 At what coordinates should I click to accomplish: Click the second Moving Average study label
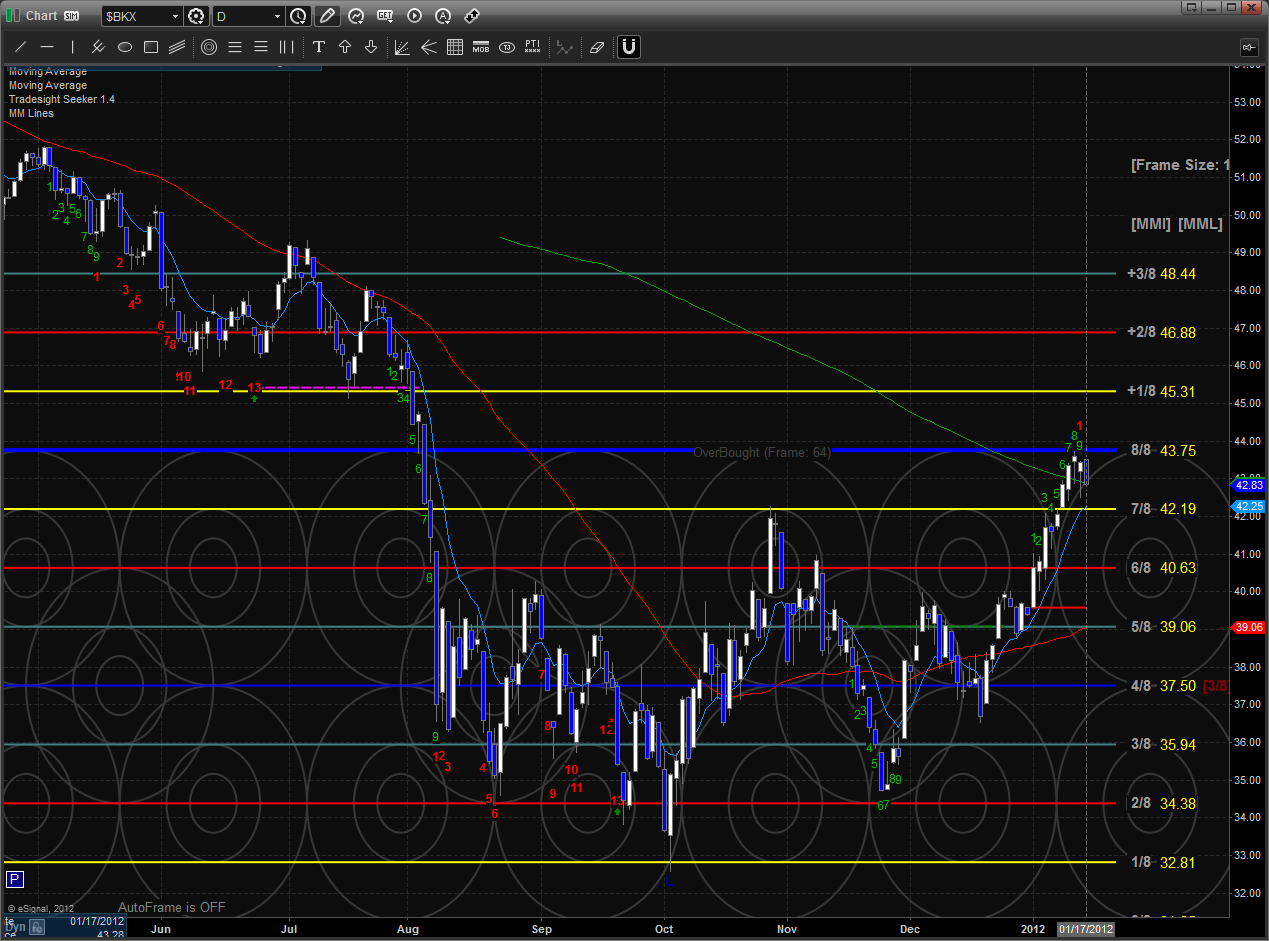[x=48, y=85]
